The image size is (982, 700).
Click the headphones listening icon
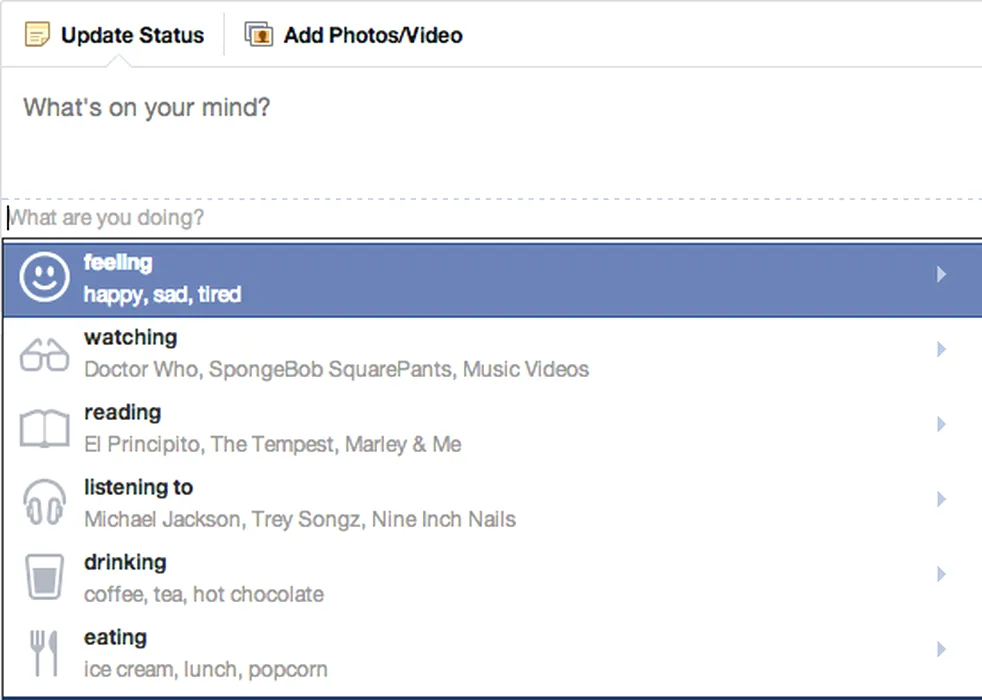tap(45, 503)
